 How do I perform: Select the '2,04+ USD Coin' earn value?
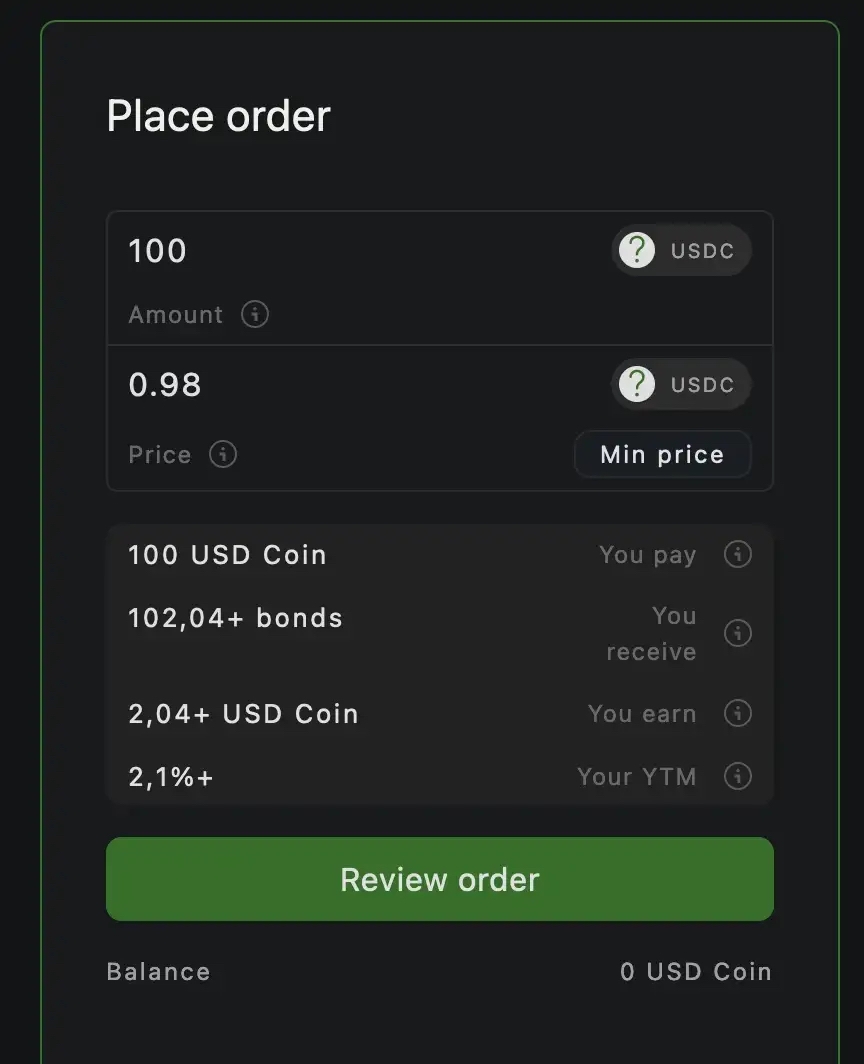pos(243,714)
